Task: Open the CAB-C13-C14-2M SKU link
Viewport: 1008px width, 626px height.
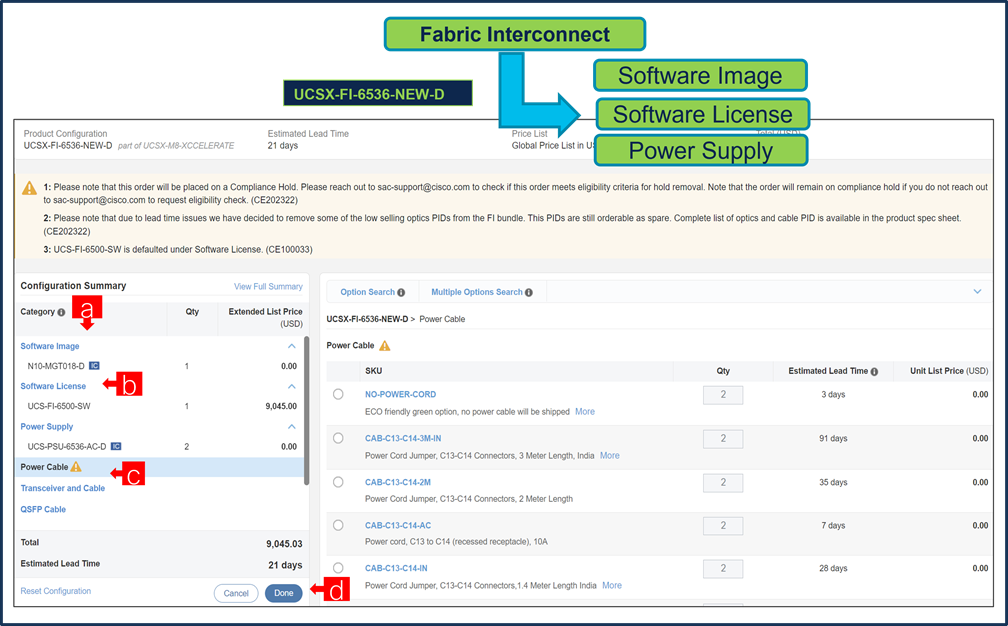Action: pos(398,482)
